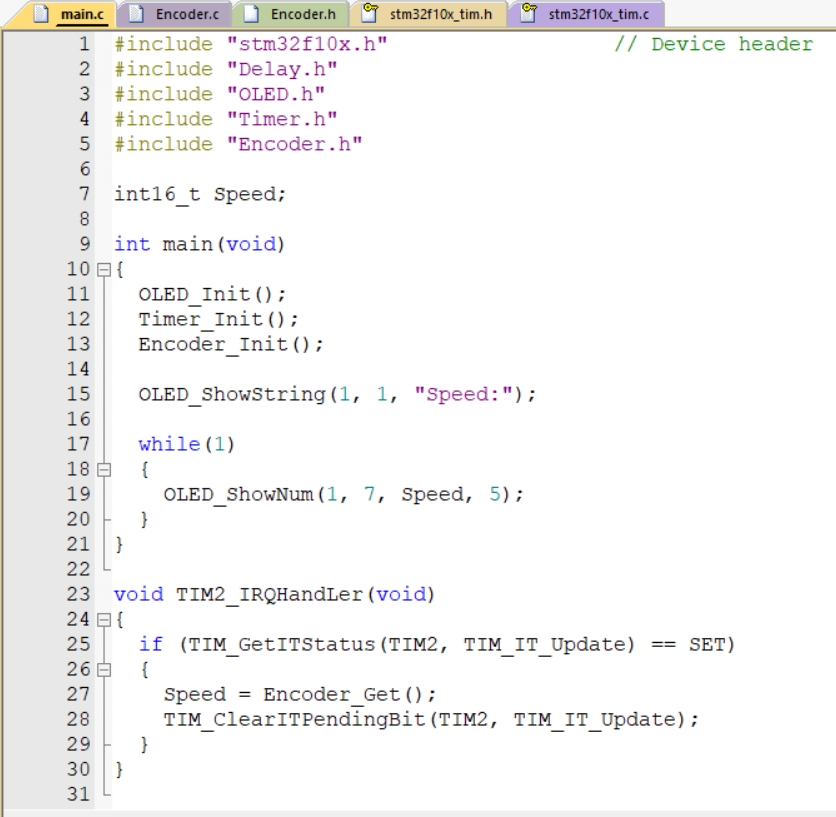
Task: Click the SET keyword on line 25
Action: [706, 644]
